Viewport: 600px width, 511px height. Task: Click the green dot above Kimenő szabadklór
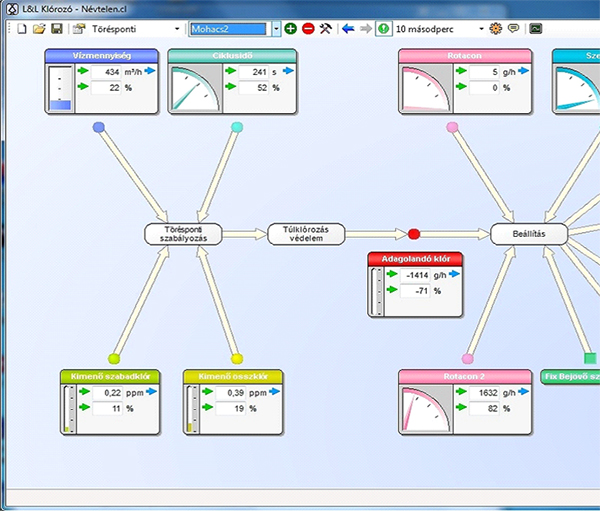click(x=114, y=359)
